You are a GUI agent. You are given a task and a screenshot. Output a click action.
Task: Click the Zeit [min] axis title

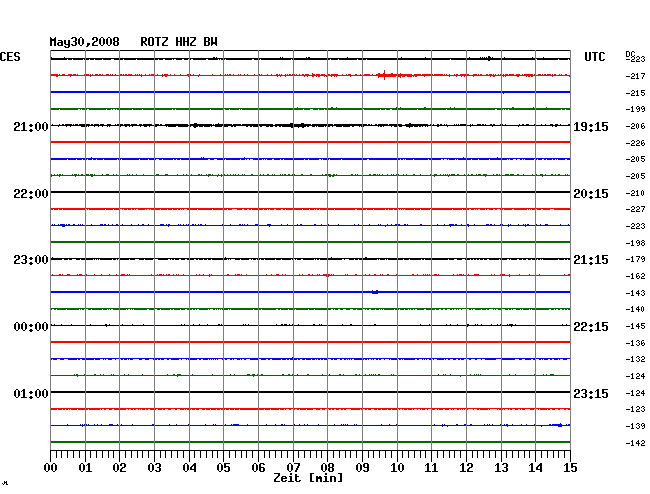(x=308, y=478)
